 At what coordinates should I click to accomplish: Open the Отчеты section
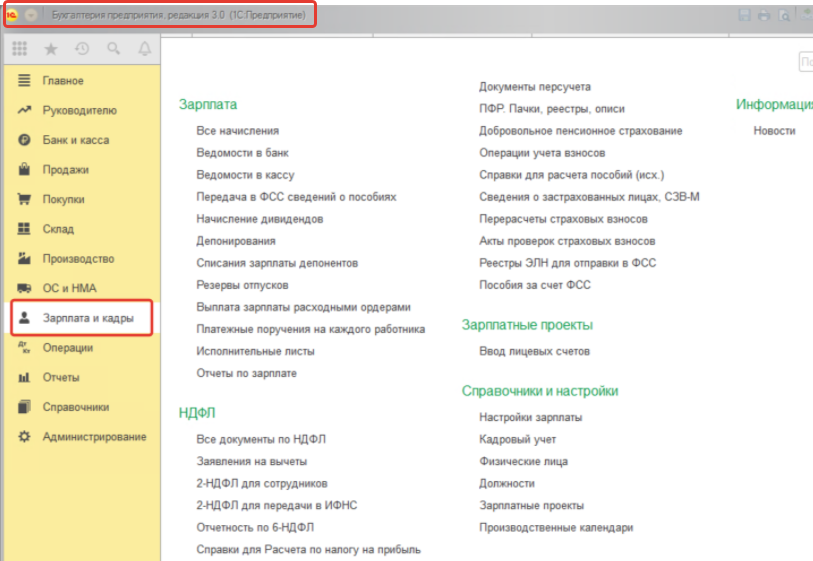[x=61, y=377]
